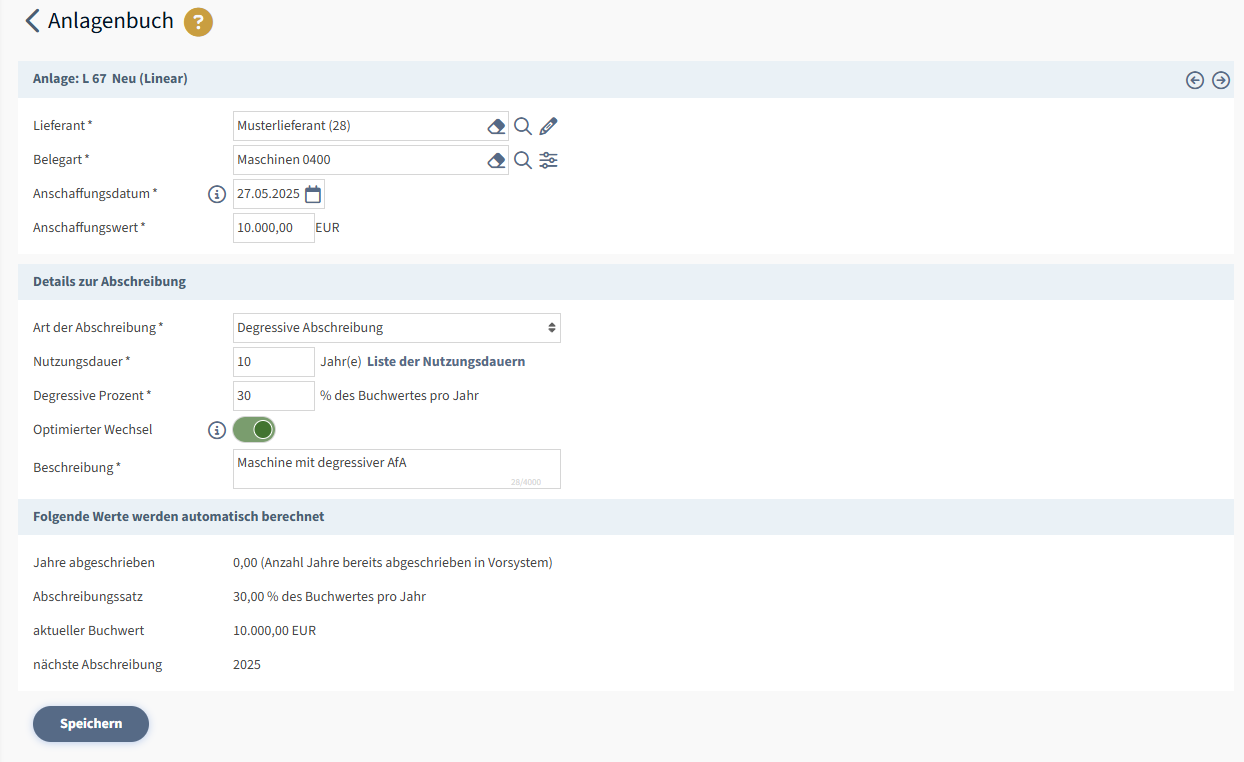Show info for Anschaffungsdatum

tap(217, 194)
